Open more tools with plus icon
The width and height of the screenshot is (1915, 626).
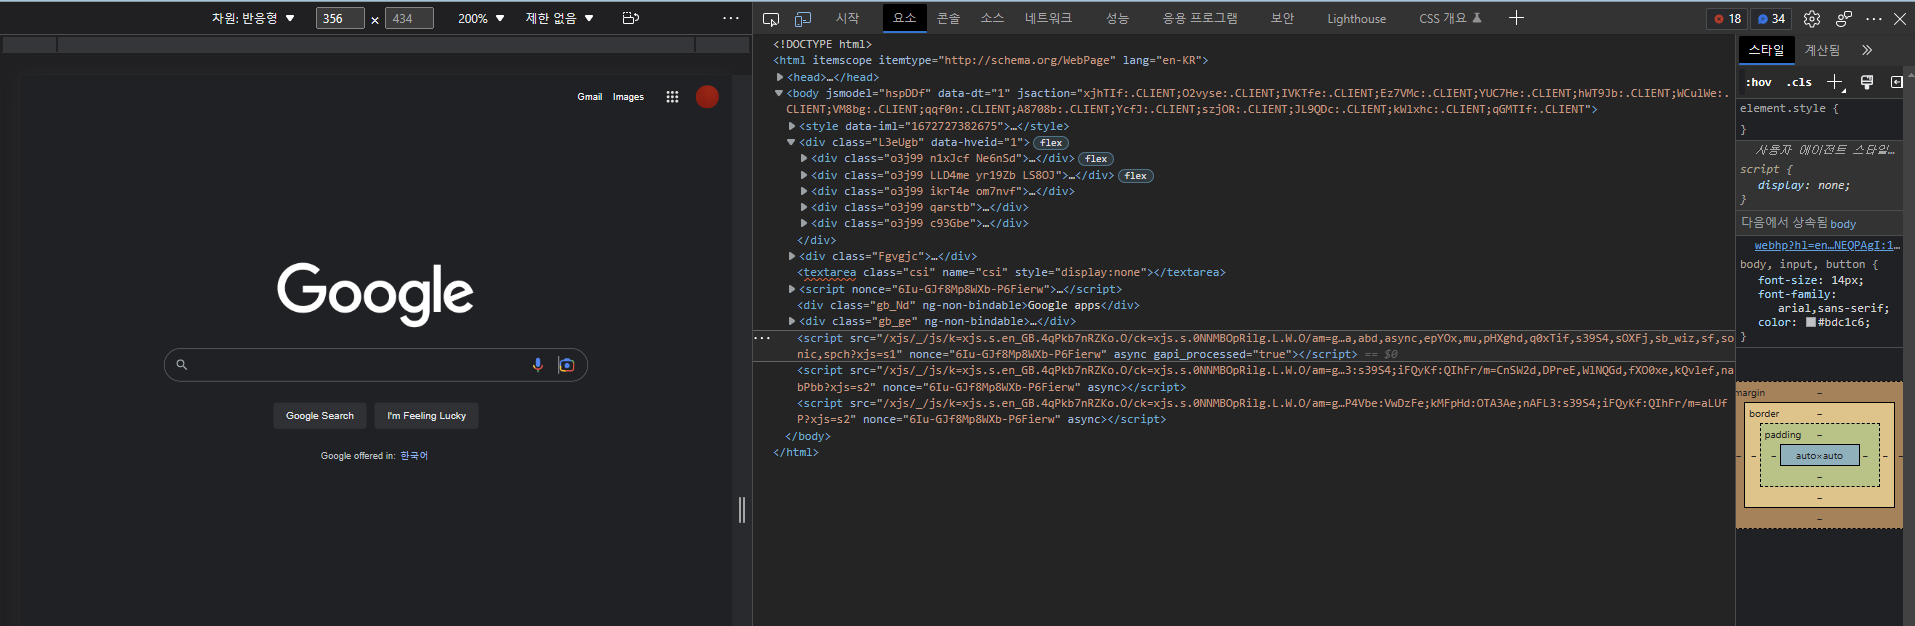tap(1516, 18)
